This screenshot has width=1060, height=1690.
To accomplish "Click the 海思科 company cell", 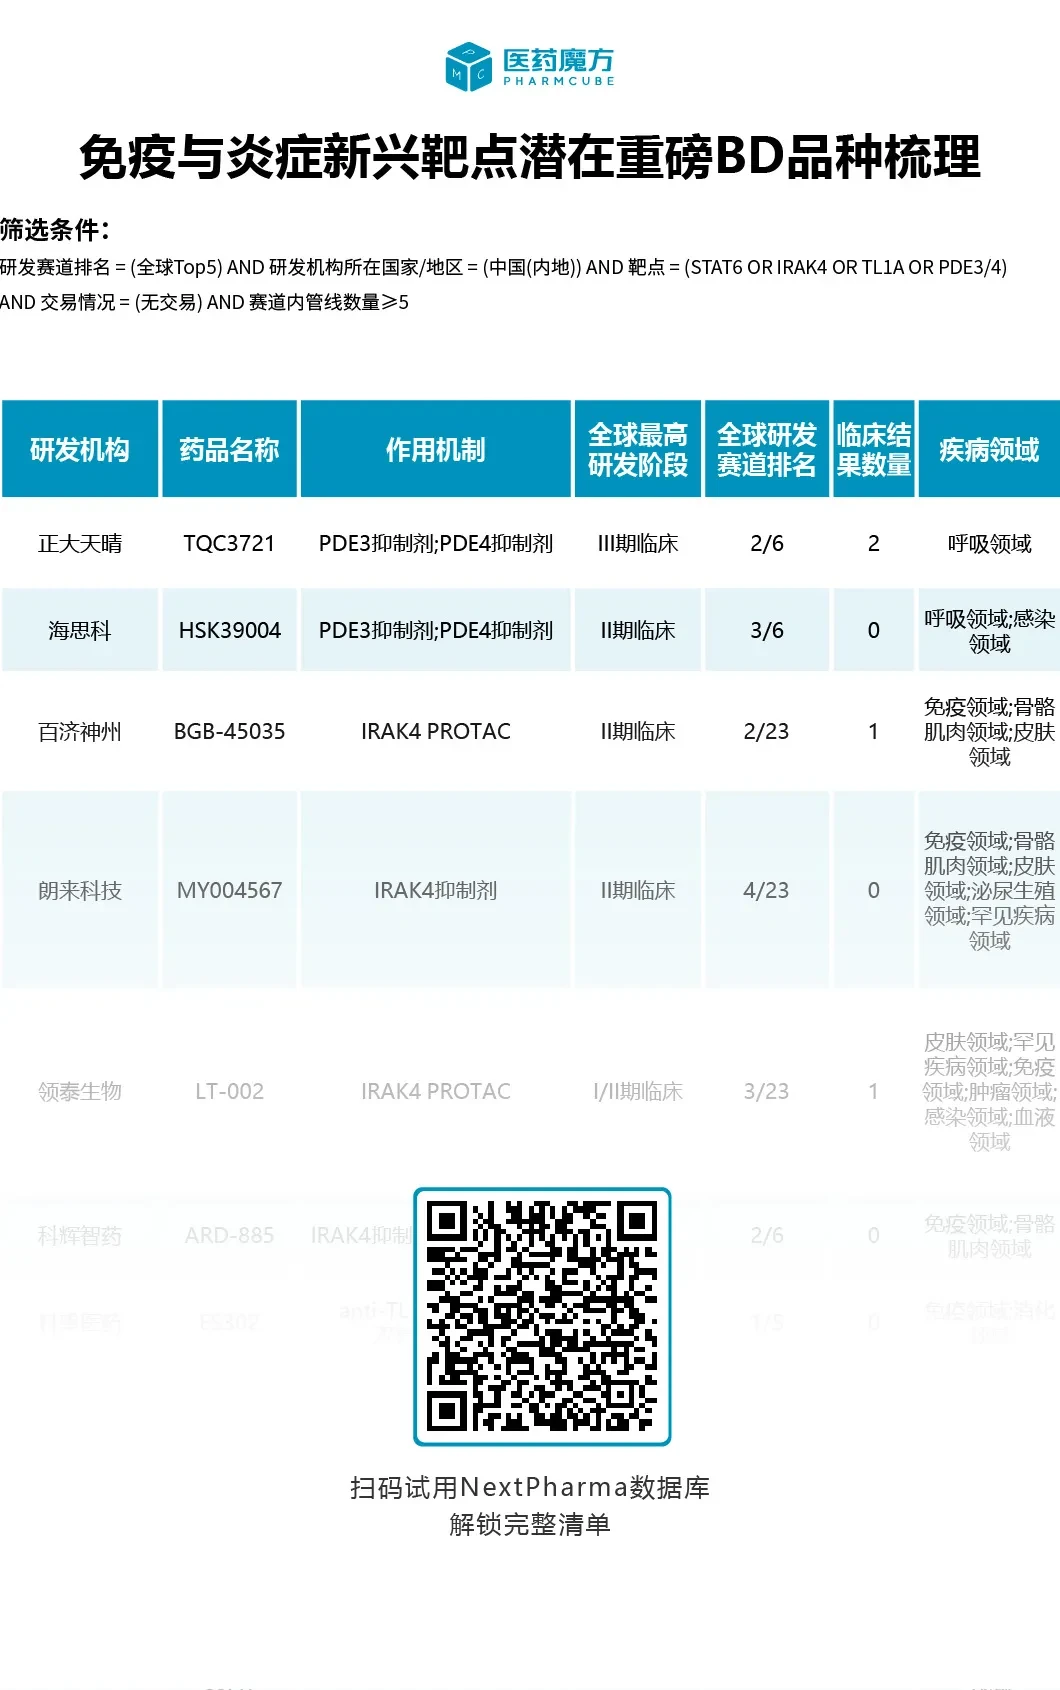I will (x=80, y=630).
